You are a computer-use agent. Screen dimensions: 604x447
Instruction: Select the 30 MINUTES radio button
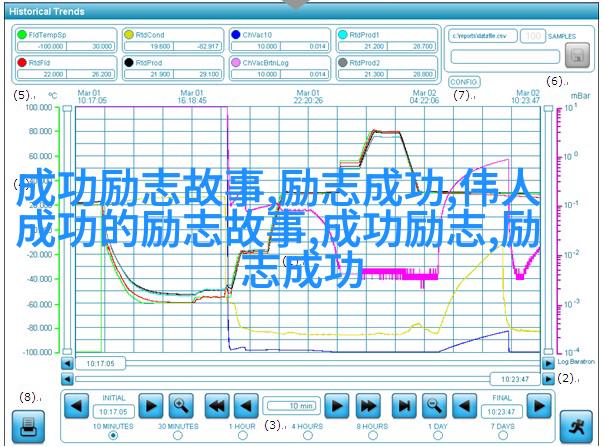tap(178, 435)
